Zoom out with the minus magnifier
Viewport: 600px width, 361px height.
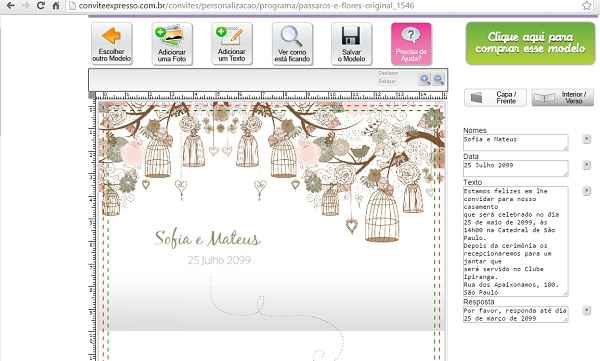pyautogui.click(x=438, y=79)
